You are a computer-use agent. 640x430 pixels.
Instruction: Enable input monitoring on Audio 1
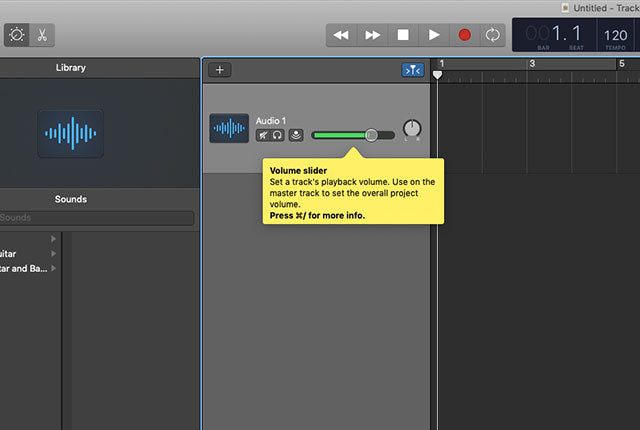coord(296,135)
